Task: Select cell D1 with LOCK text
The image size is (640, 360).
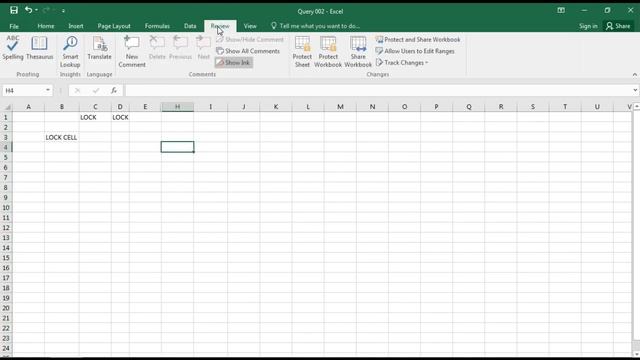Action: pos(120,117)
